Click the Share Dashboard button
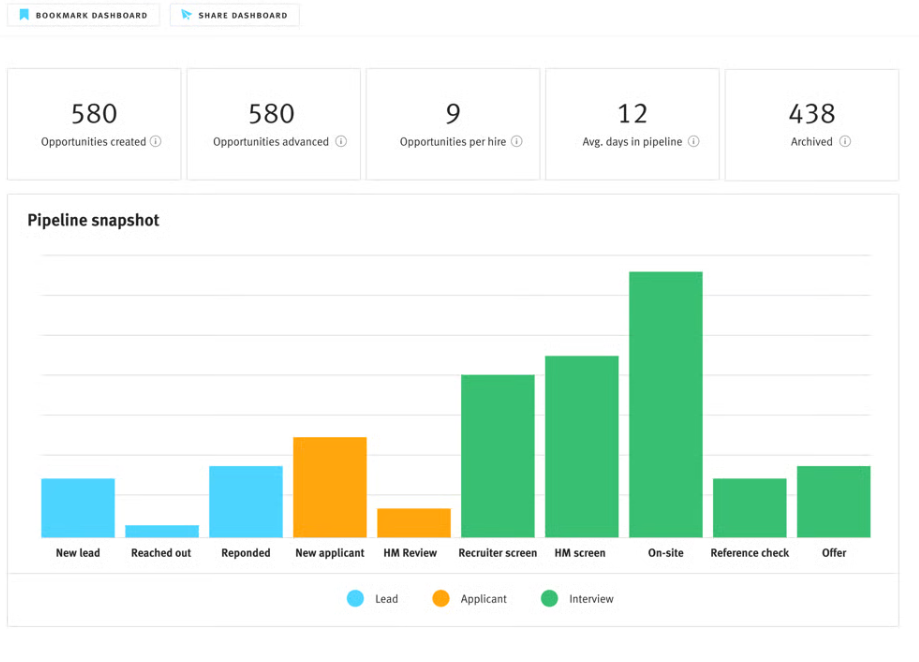Viewport: 919px width, 662px height. [x=234, y=14]
